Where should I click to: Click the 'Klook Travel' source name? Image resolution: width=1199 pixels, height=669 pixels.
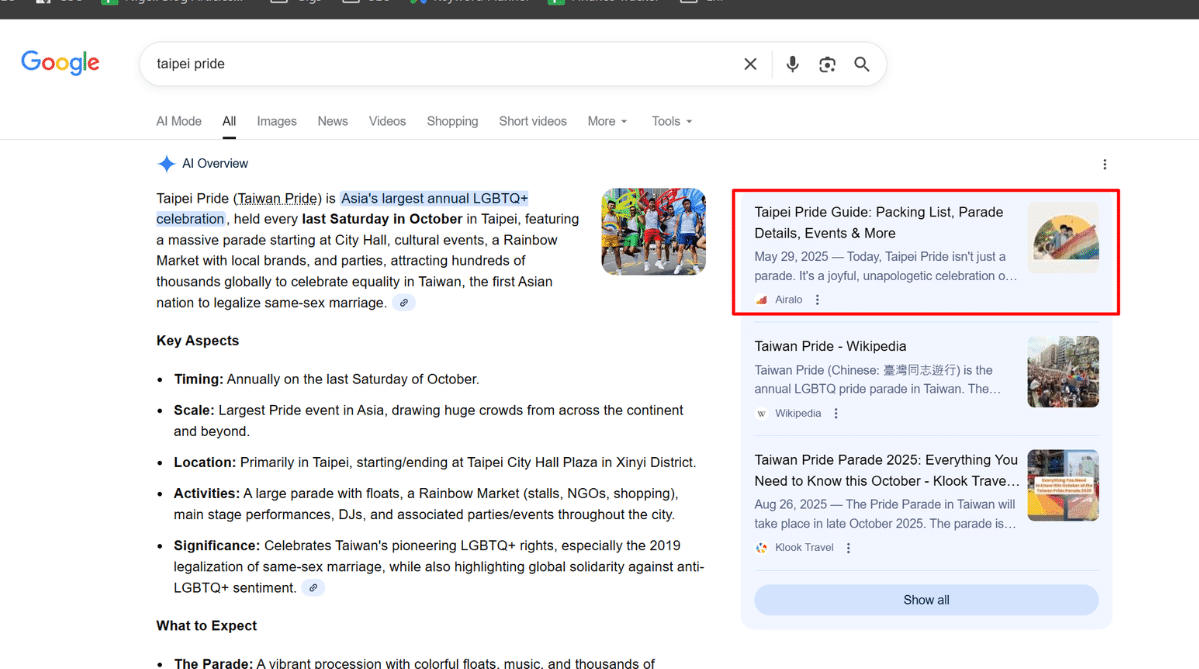[804, 547]
